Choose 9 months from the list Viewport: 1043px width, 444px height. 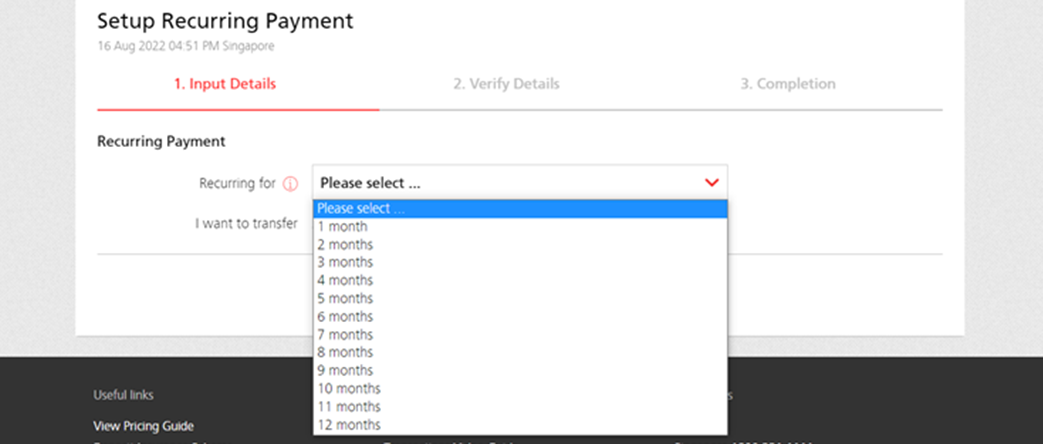(345, 370)
